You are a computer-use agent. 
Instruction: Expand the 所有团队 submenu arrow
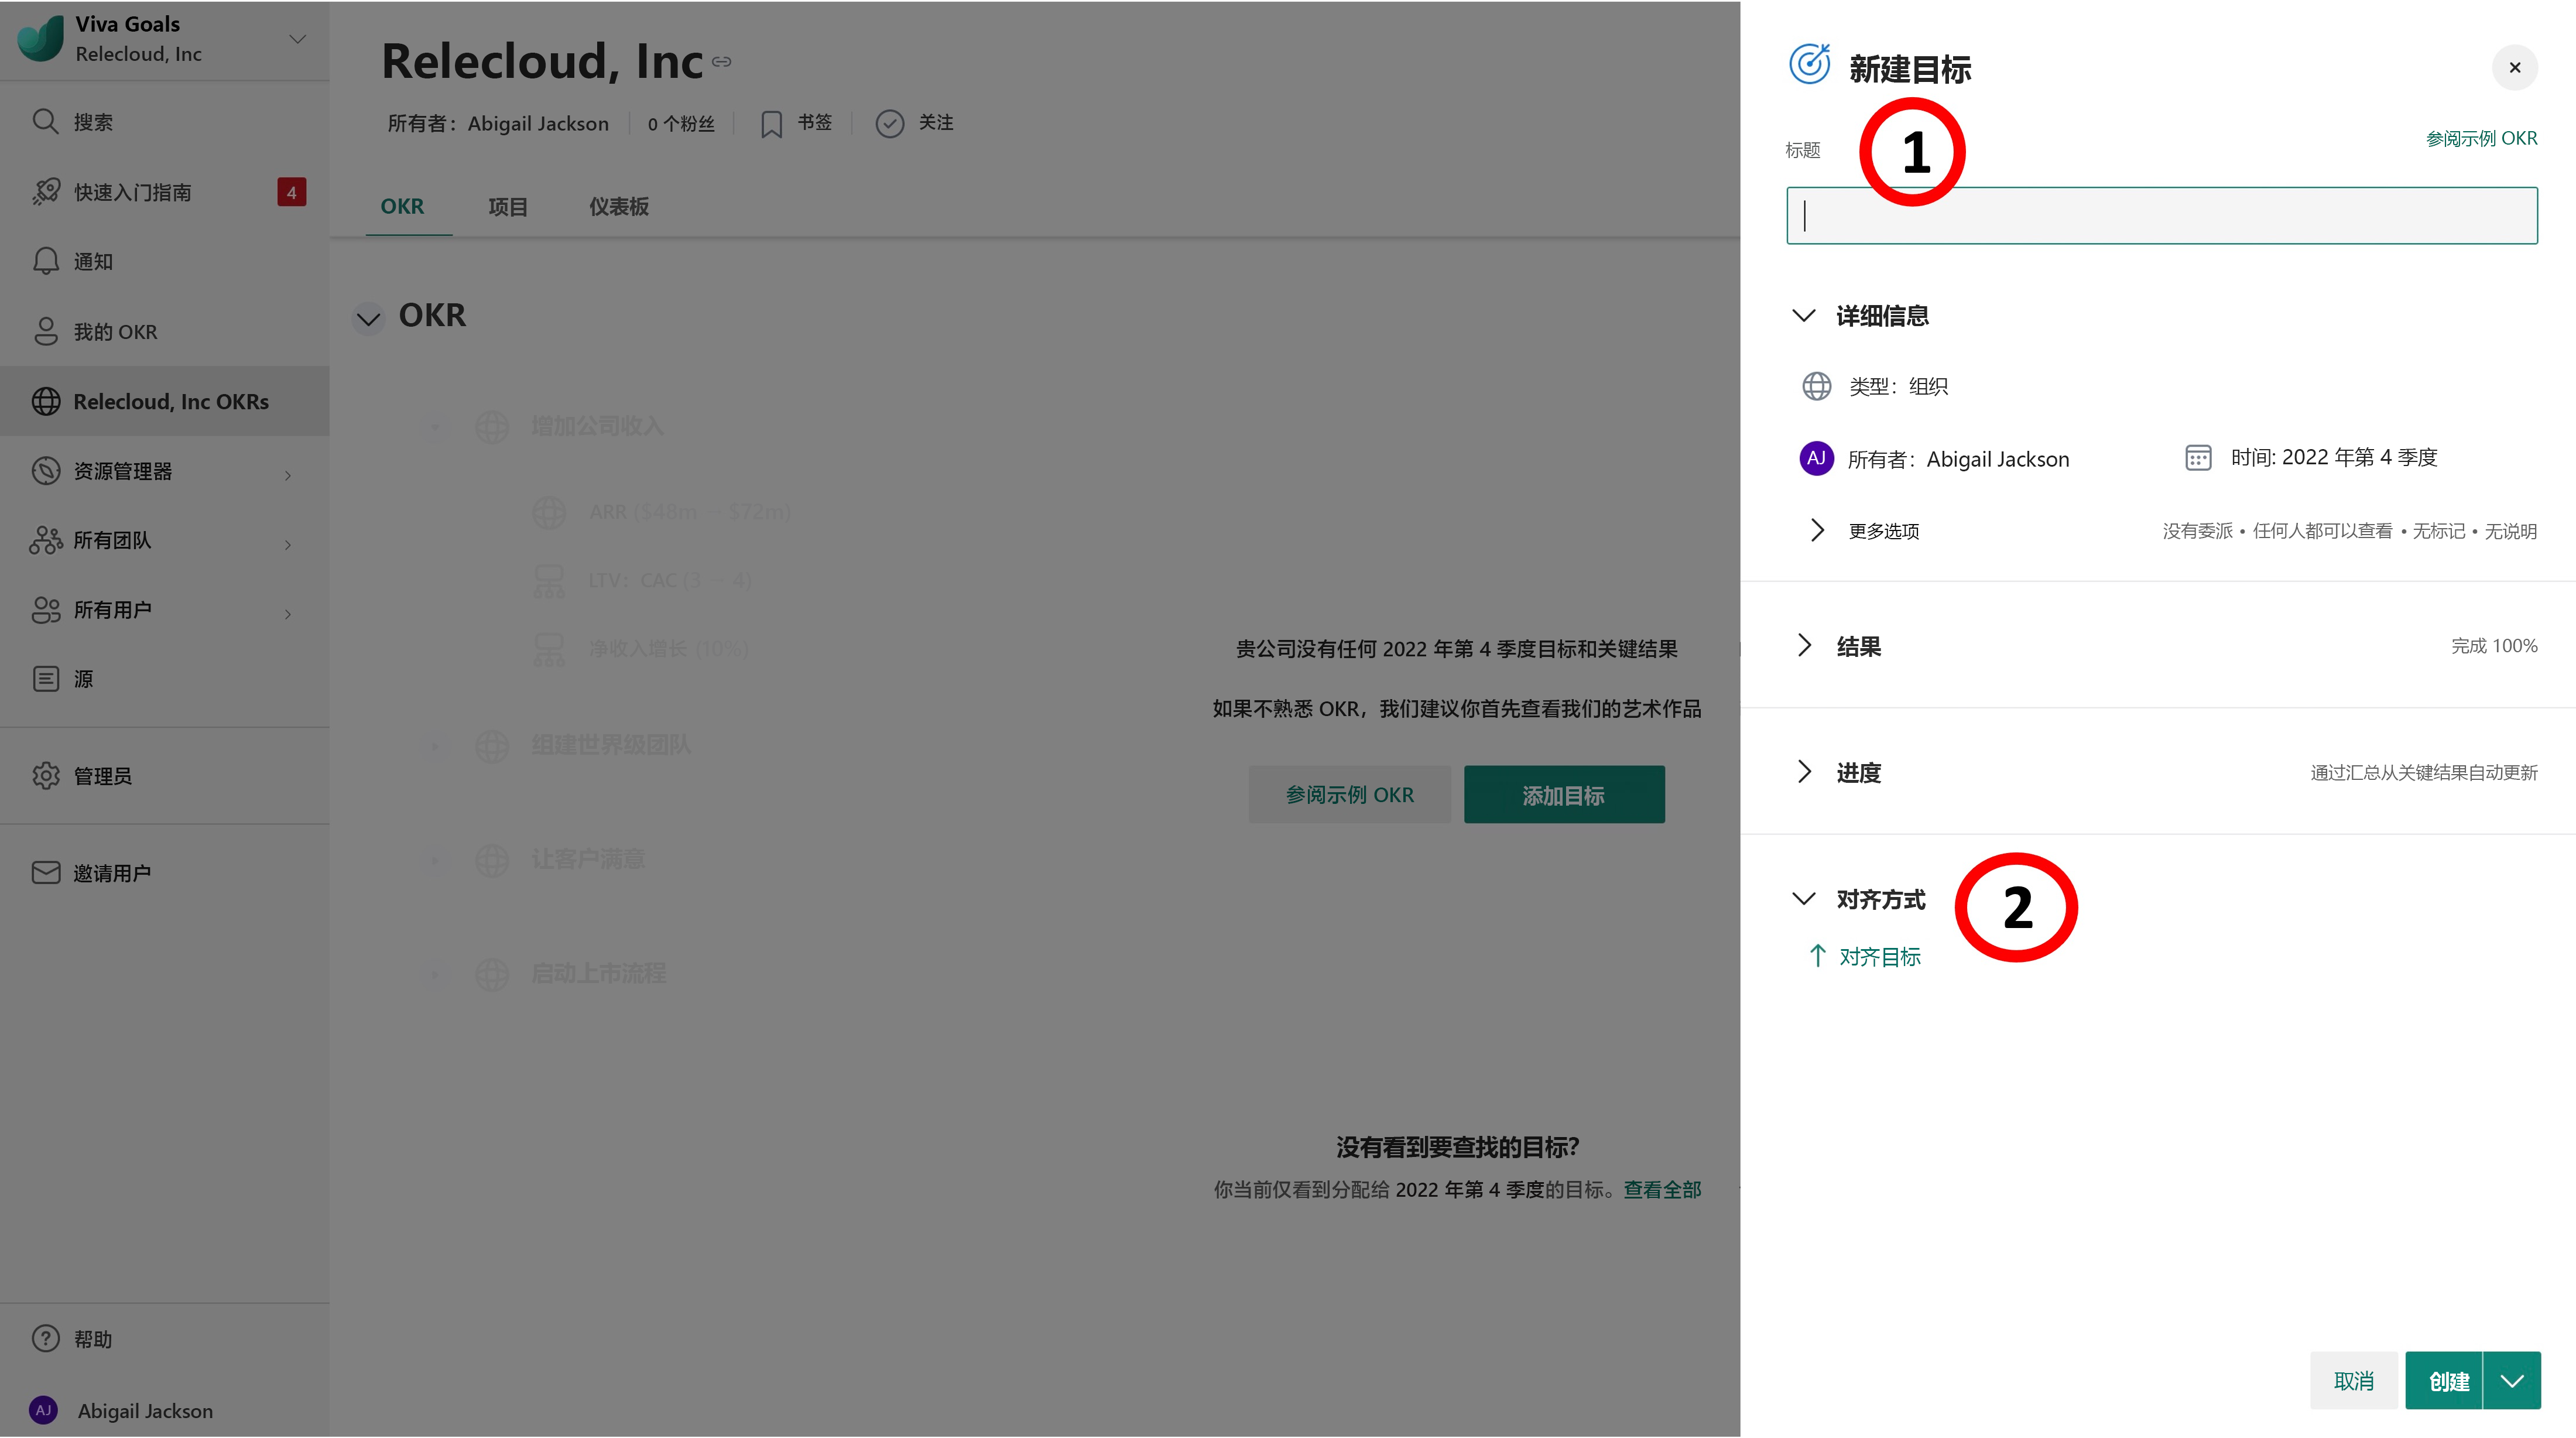pos(288,544)
